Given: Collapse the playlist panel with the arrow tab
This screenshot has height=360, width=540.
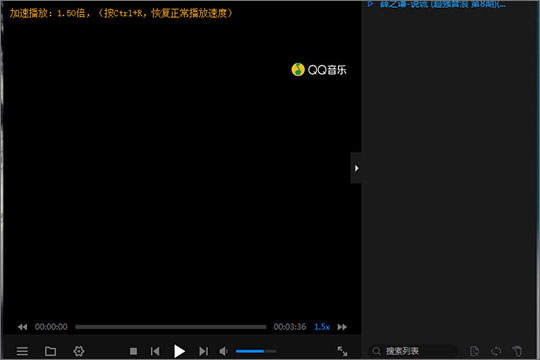Looking at the screenshot, I should tap(356, 168).
